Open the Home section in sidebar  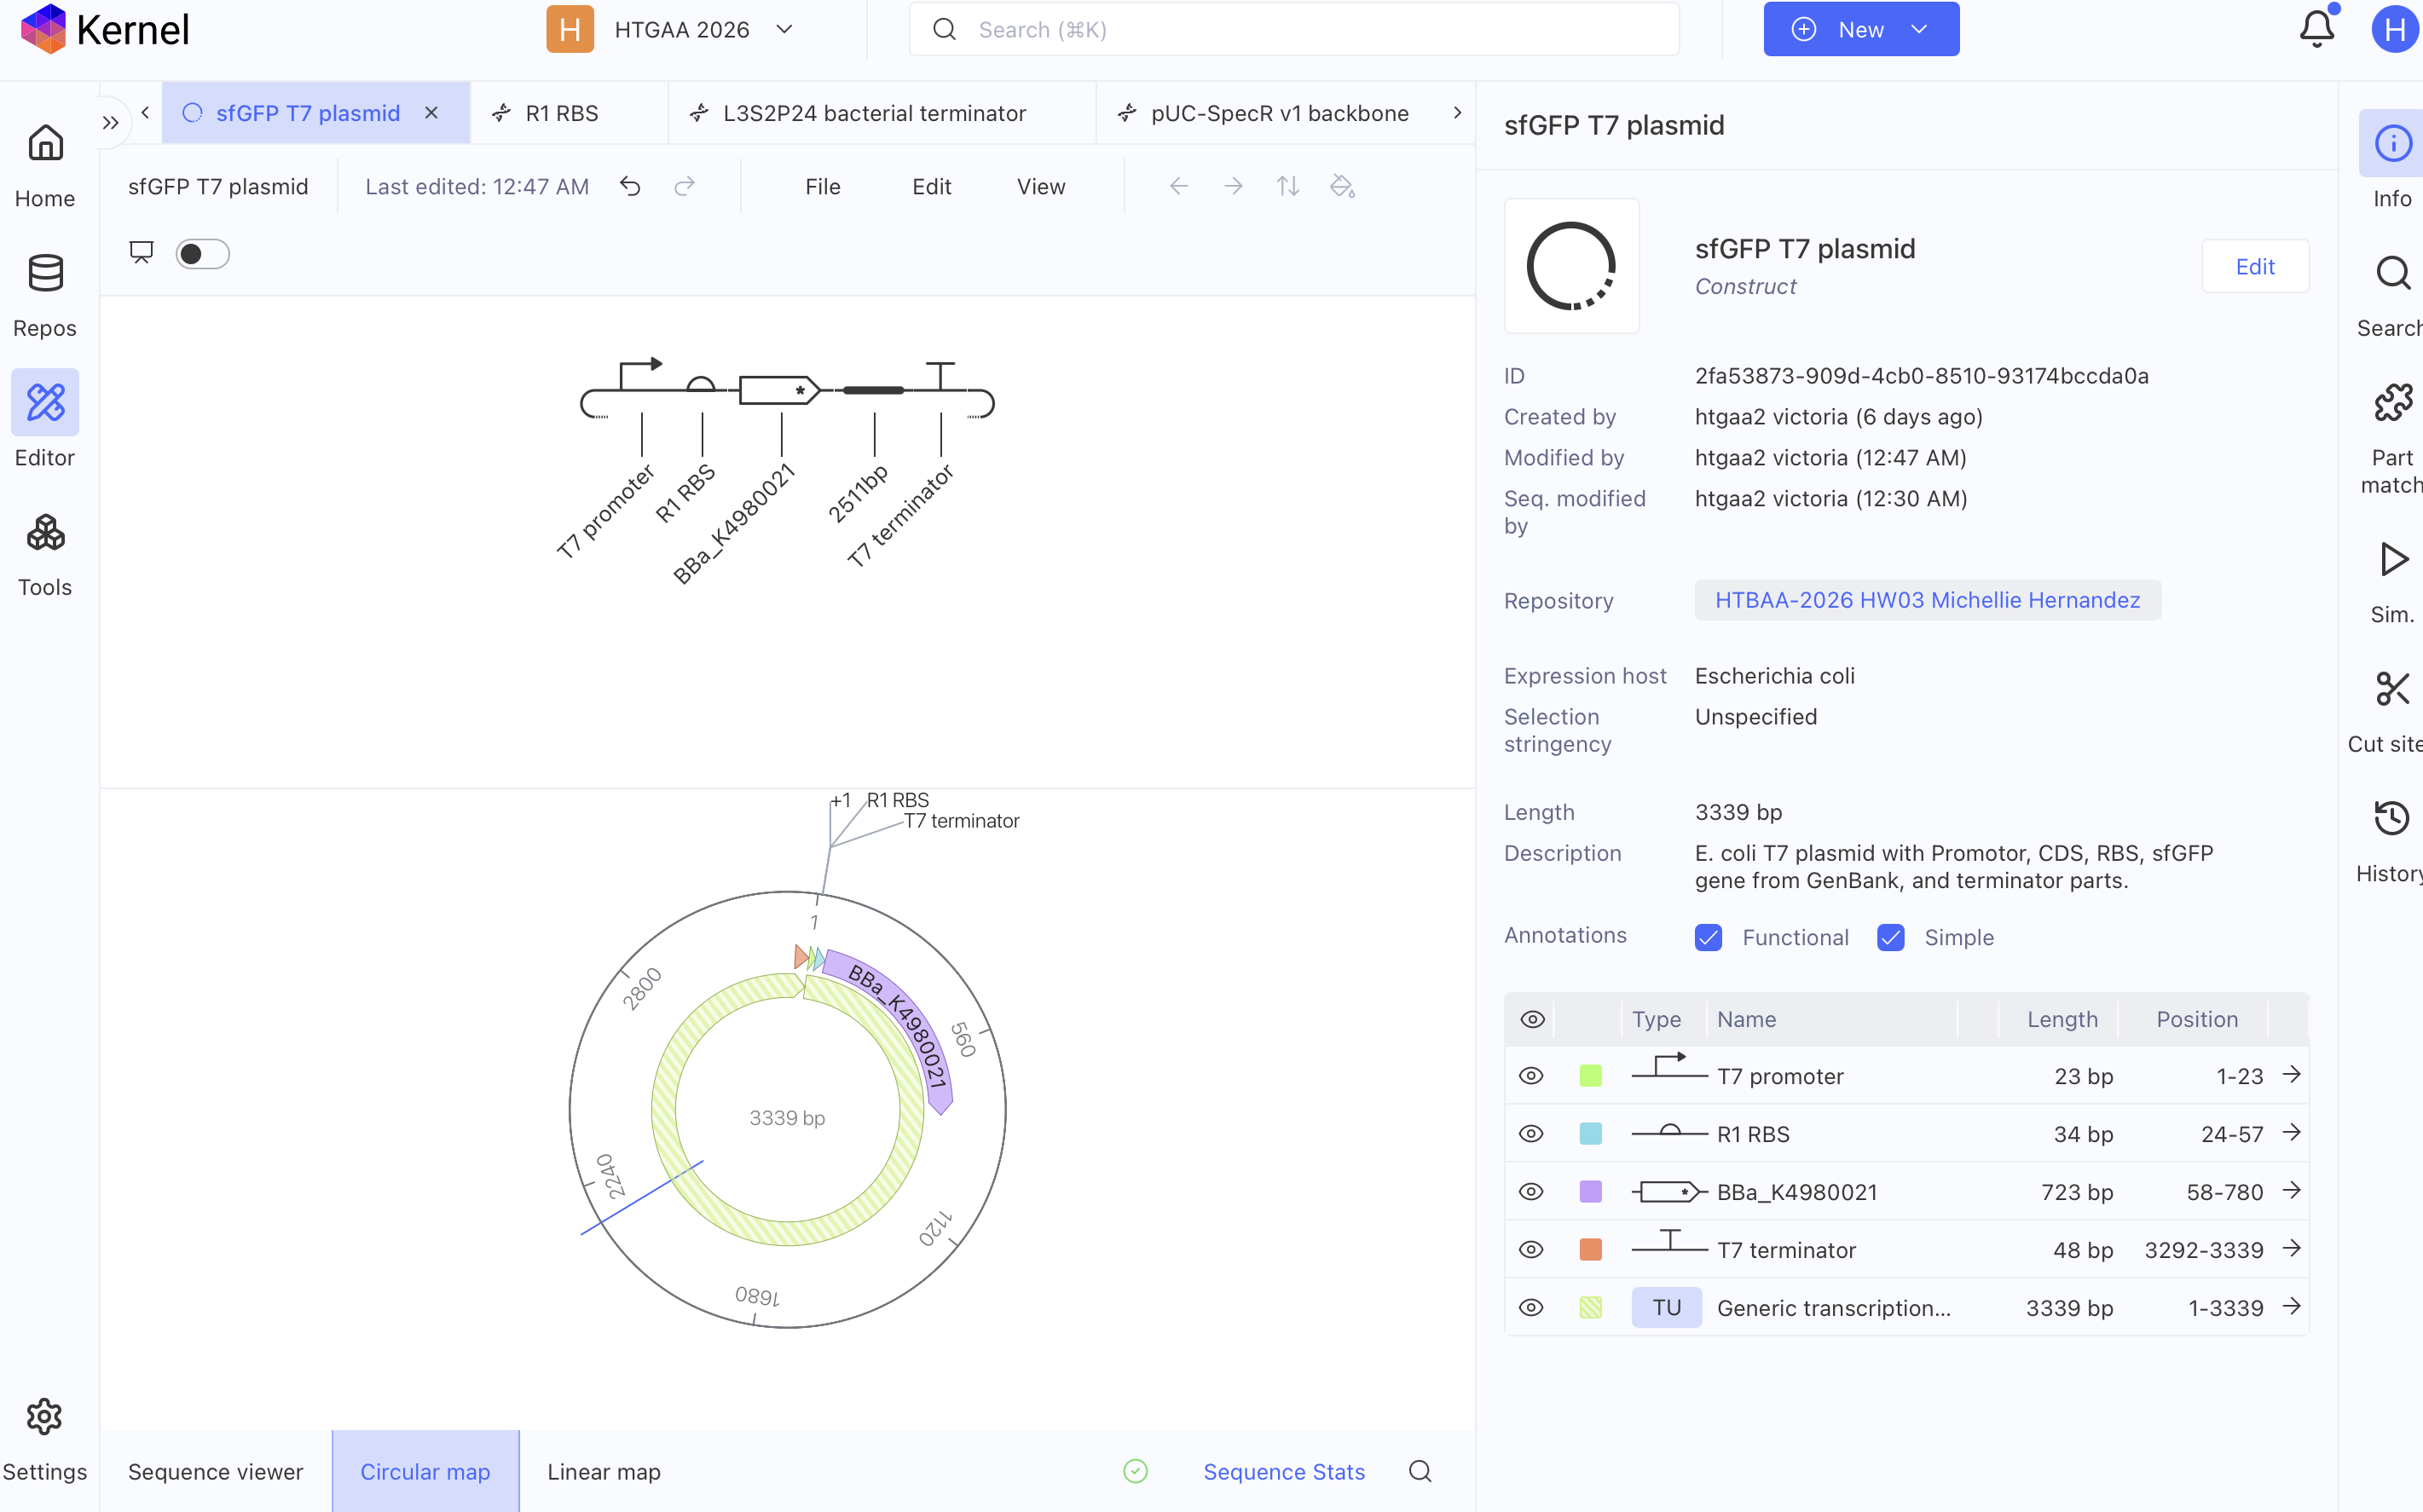click(45, 166)
